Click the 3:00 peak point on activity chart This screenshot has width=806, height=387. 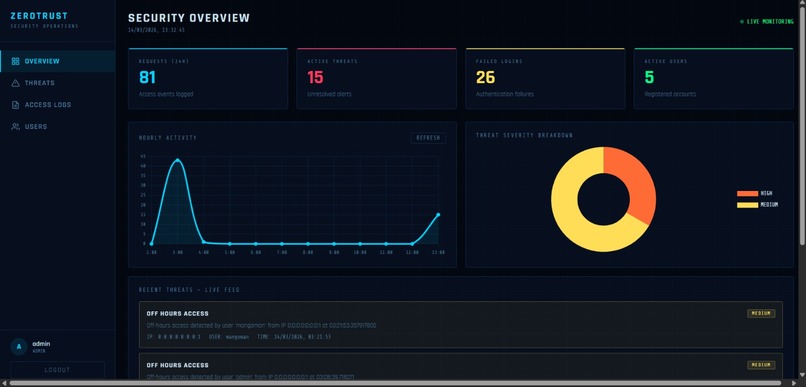[x=177, y=160]
